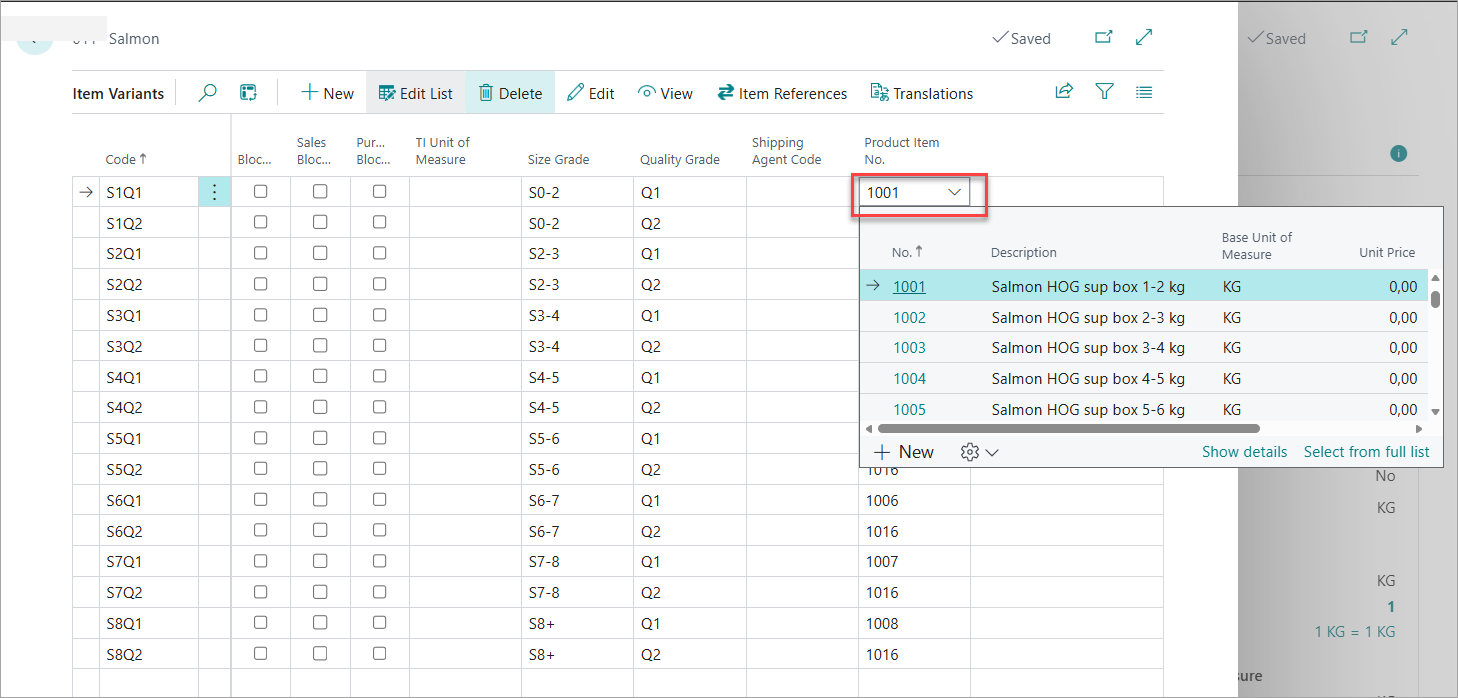Open background page in new window
This screenshot has width=1458, height=698.
tap(1359, 37)
